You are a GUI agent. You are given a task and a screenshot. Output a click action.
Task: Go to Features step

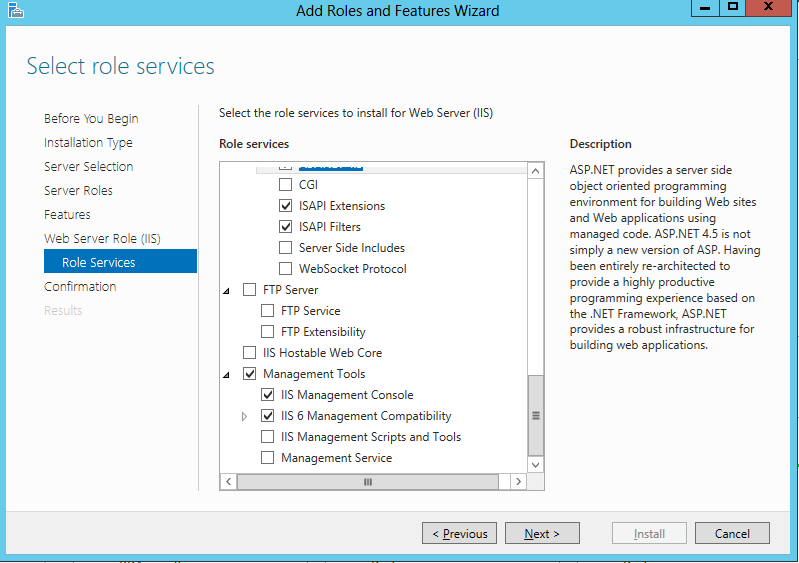tap(67, 215)
